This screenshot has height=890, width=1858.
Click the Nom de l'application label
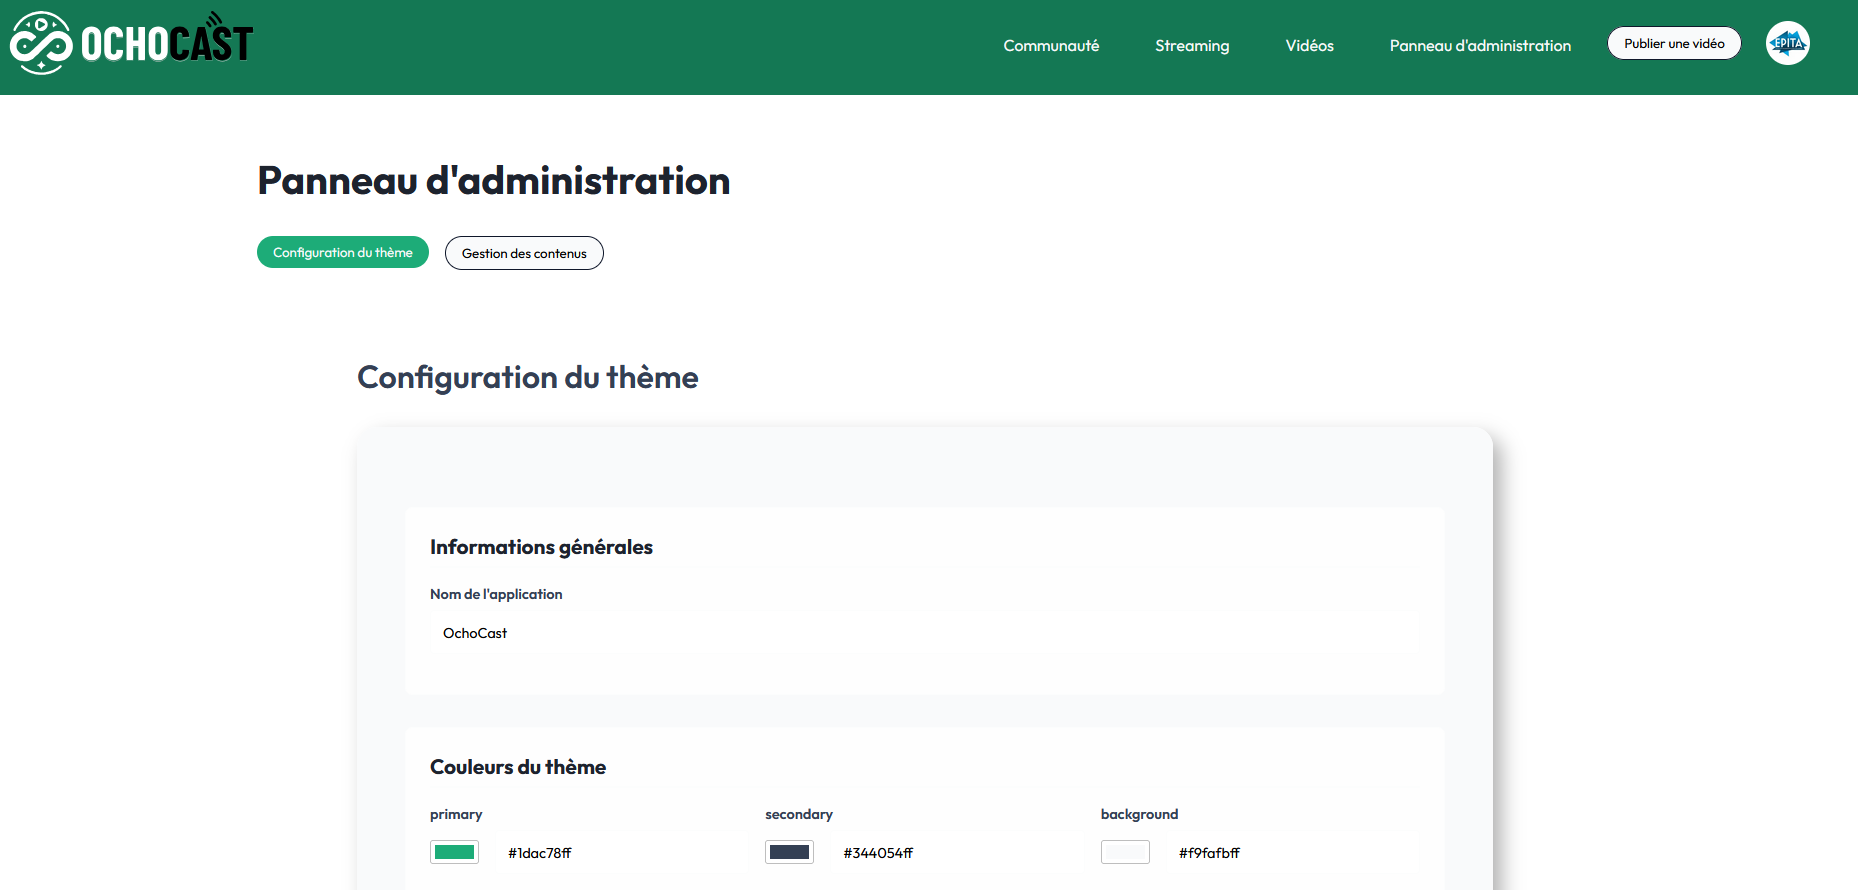(x=496, y=594)
